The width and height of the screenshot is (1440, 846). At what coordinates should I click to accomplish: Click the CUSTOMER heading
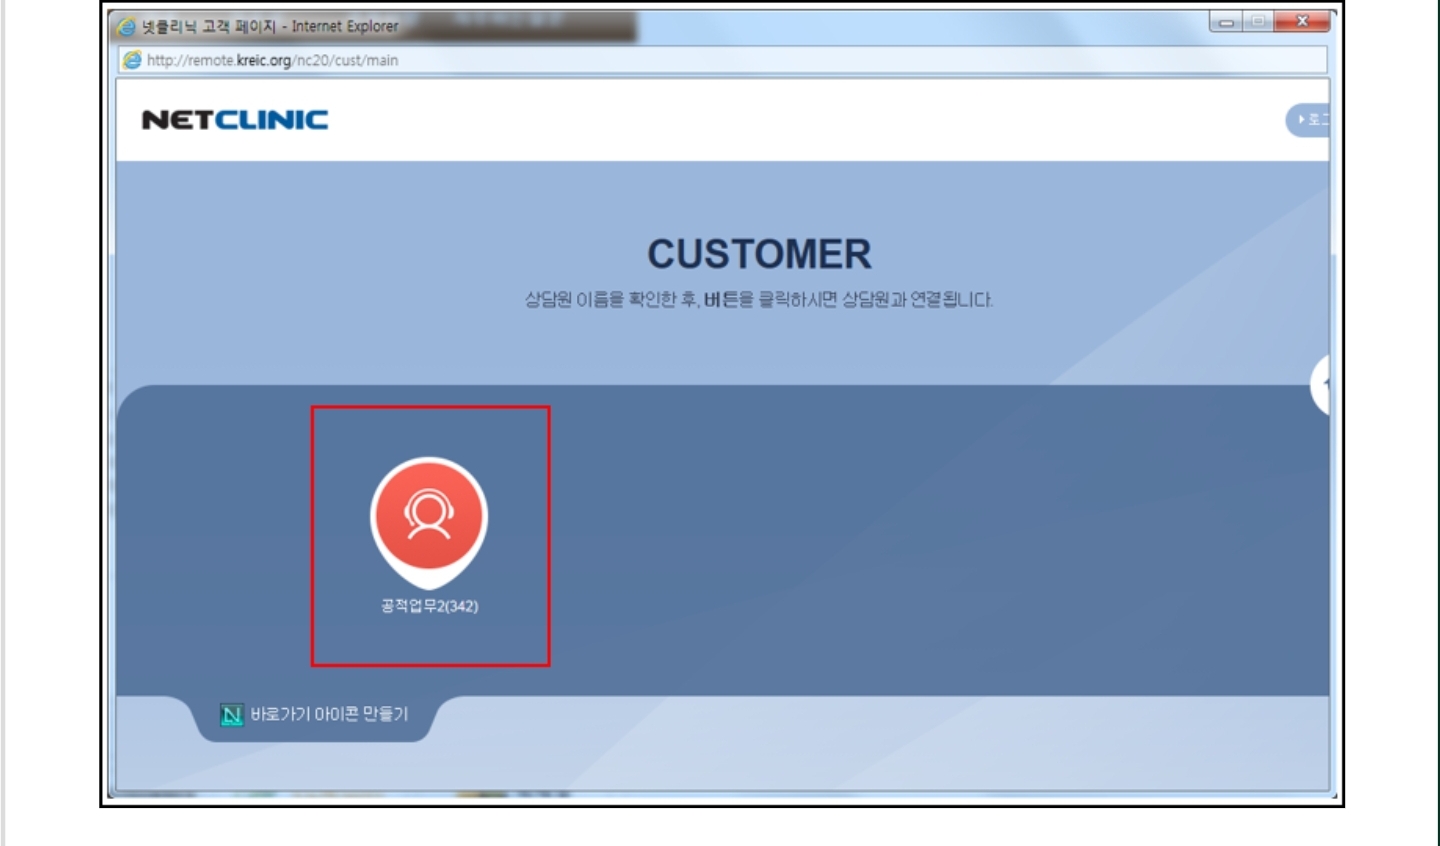(759, 254)
